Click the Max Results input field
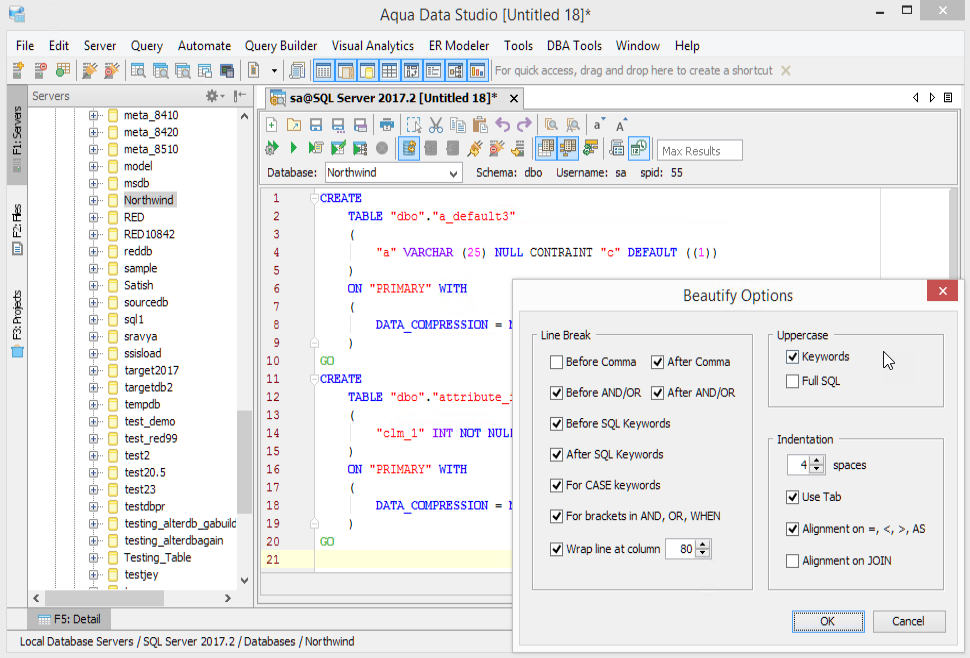 699,151
